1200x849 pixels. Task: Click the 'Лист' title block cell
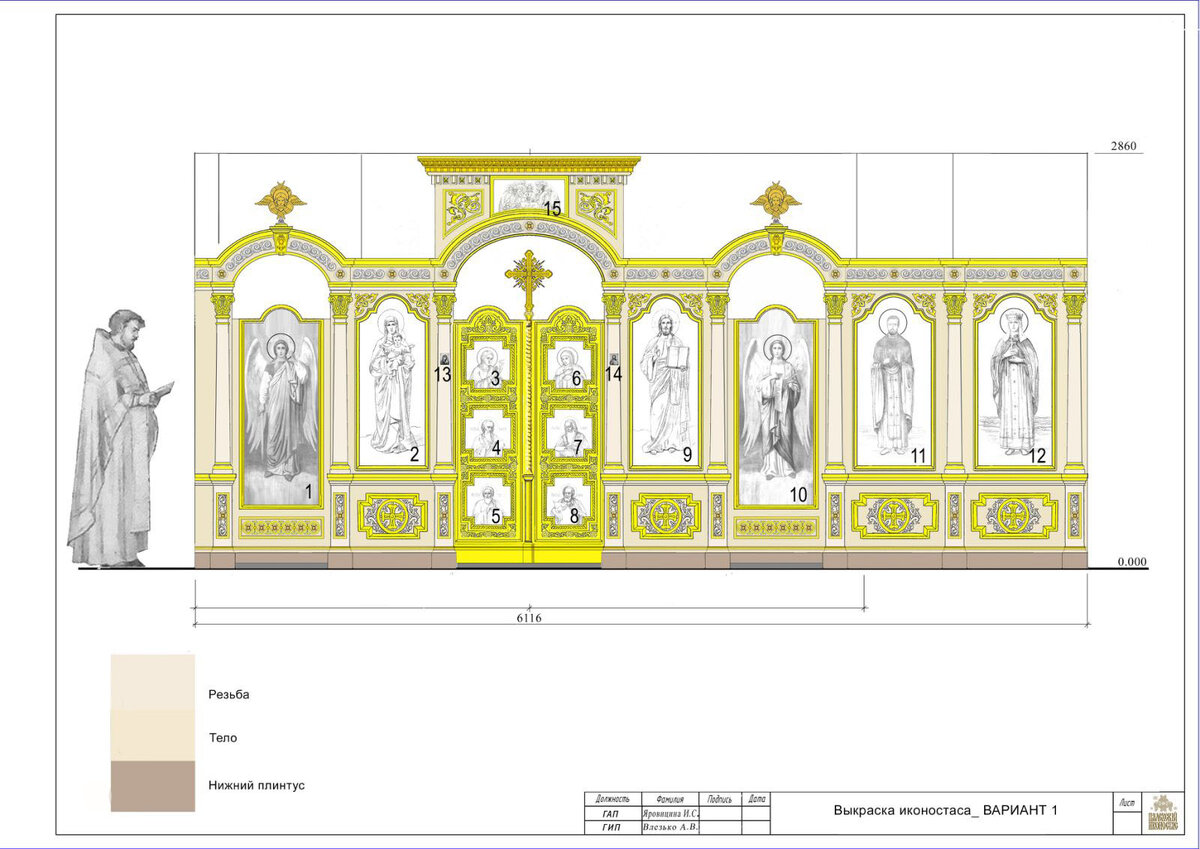click(1128, 802)
